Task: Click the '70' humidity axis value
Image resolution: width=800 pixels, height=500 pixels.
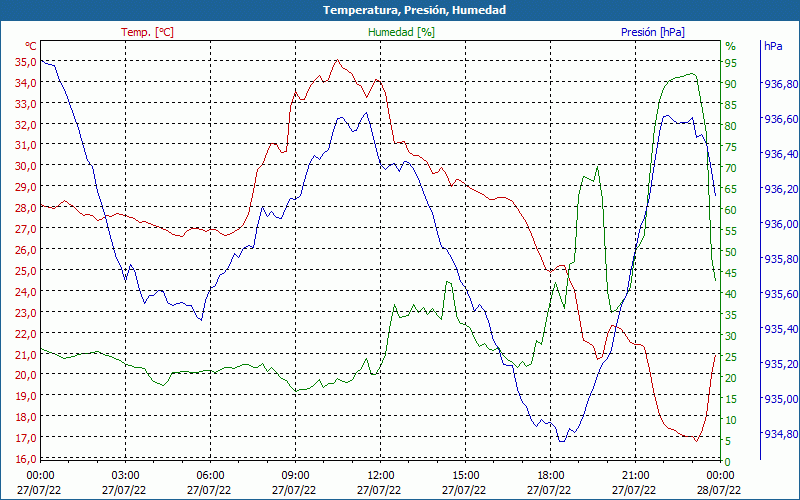Action: 731,168
